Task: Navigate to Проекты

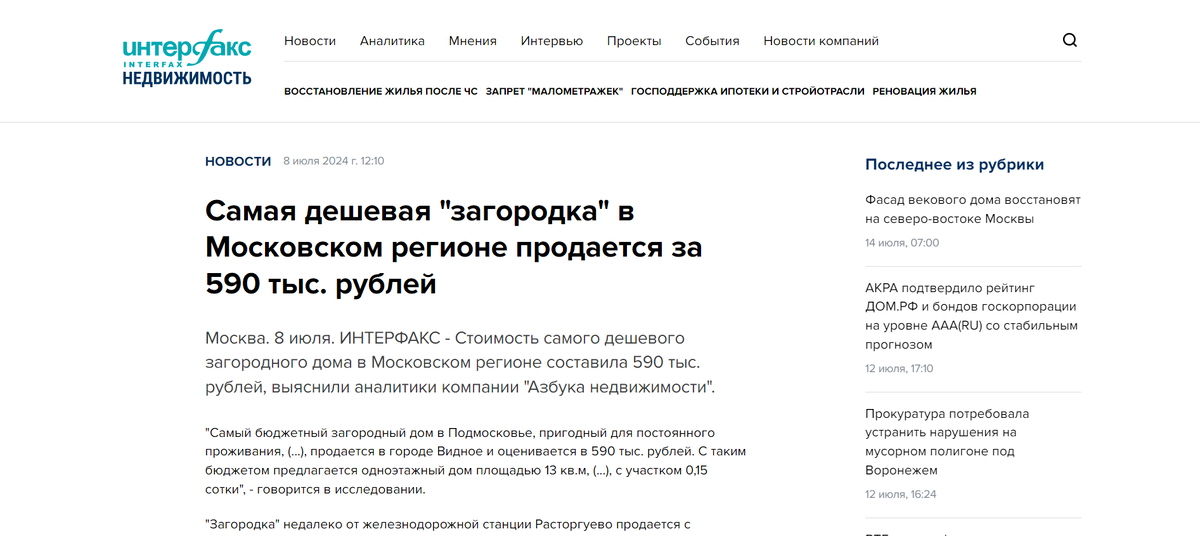Action: click(634, 41)
